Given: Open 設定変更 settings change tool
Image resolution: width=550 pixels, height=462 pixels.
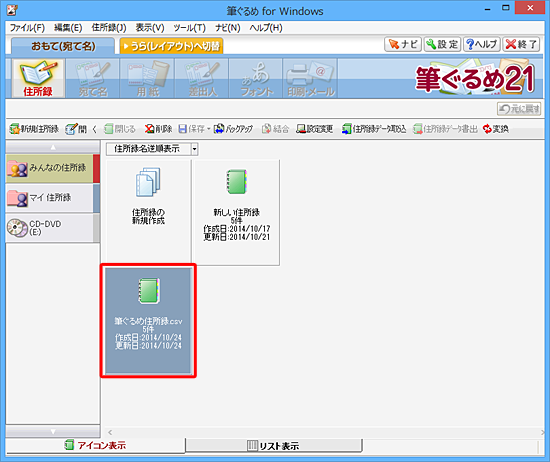Looking at the screenshot, I should [x=315, y=129].
